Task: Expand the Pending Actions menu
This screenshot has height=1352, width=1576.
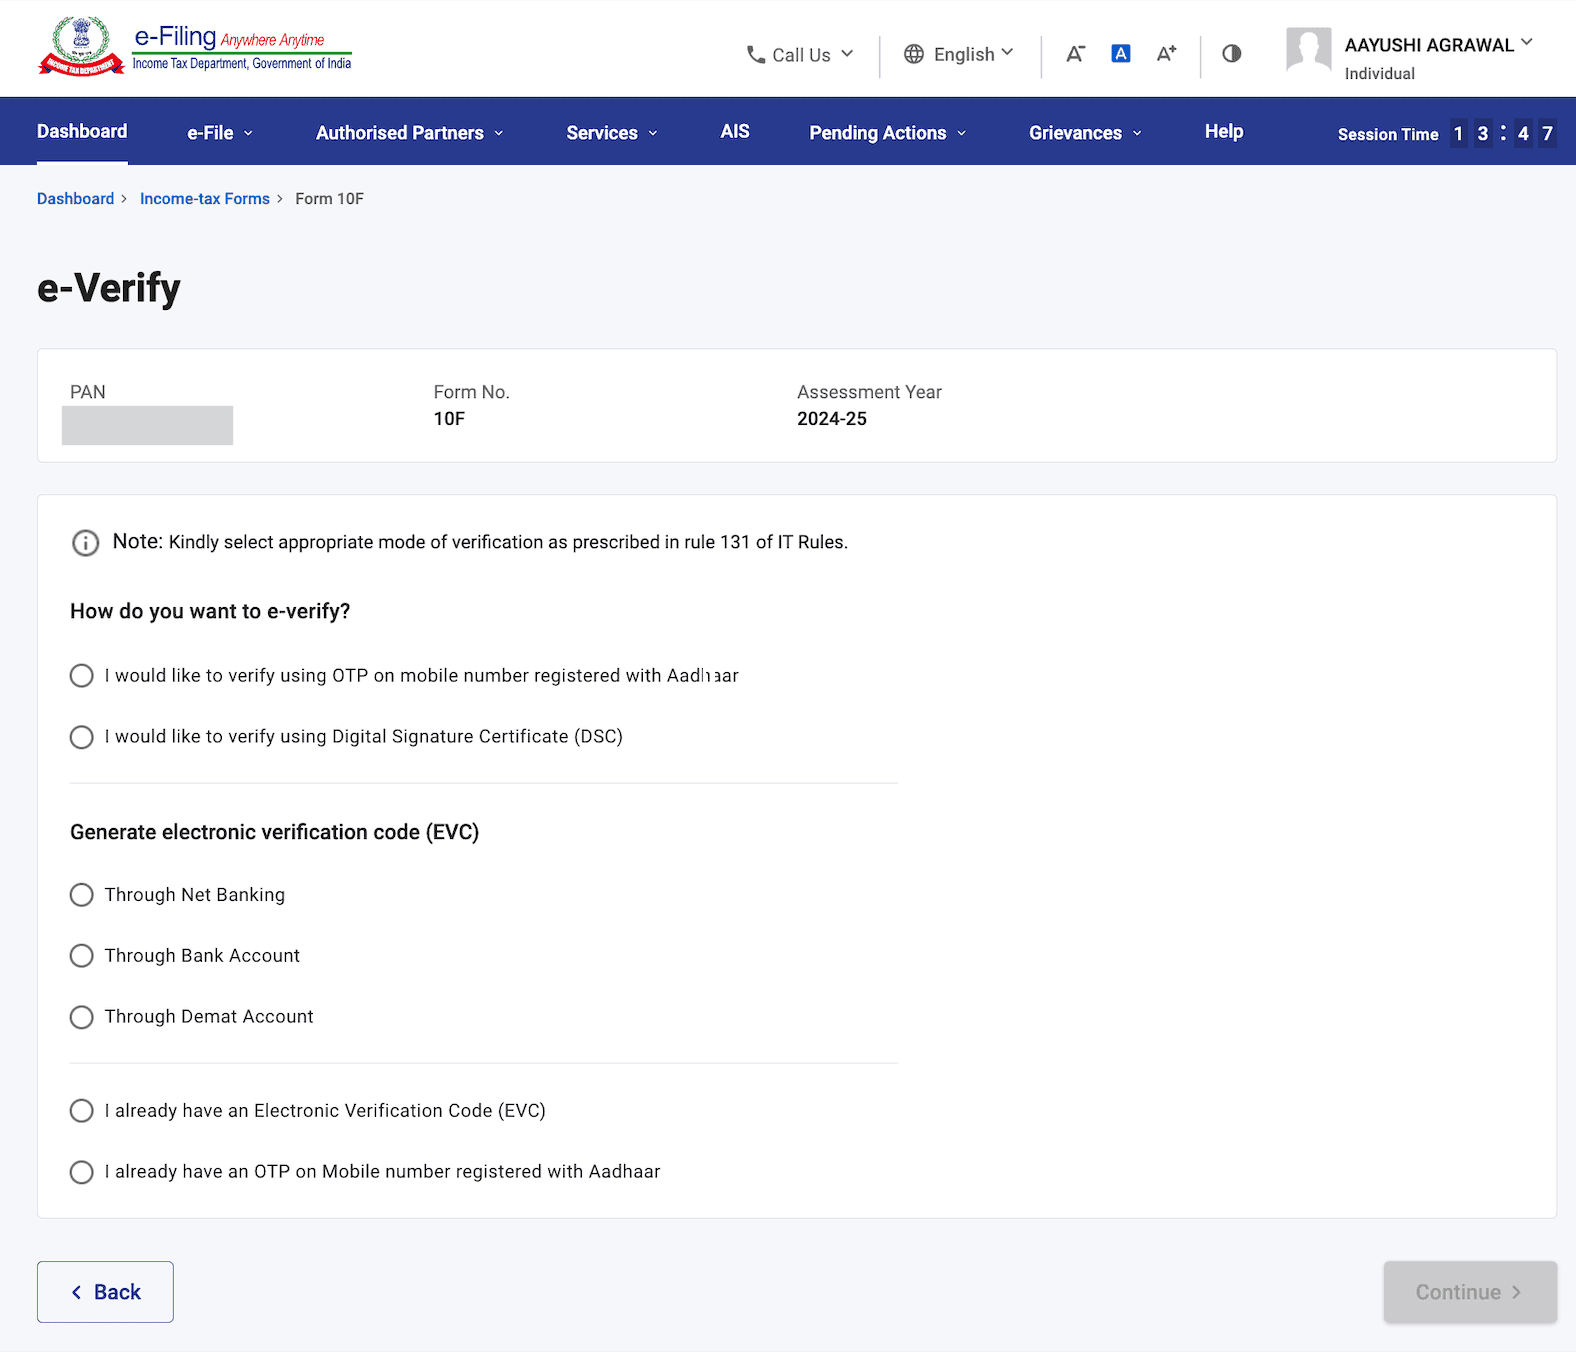Action: pyautogui.click(x=887, y=133)
